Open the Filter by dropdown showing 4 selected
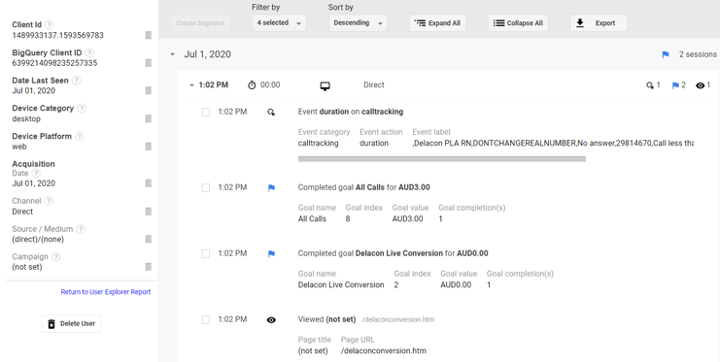720x362 pixels. pos(279,23)
